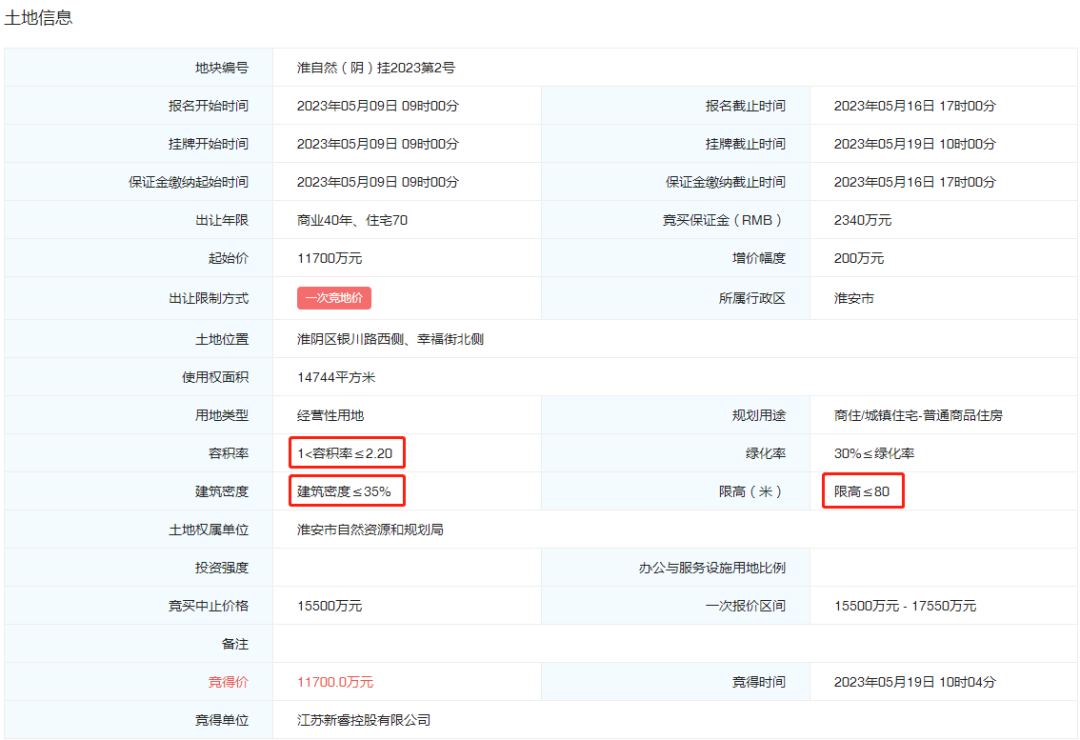The image size is (1080, 740).
Task: Click the red-boxed 1<容积率≤2.20 value
Action: pos(347,454)
